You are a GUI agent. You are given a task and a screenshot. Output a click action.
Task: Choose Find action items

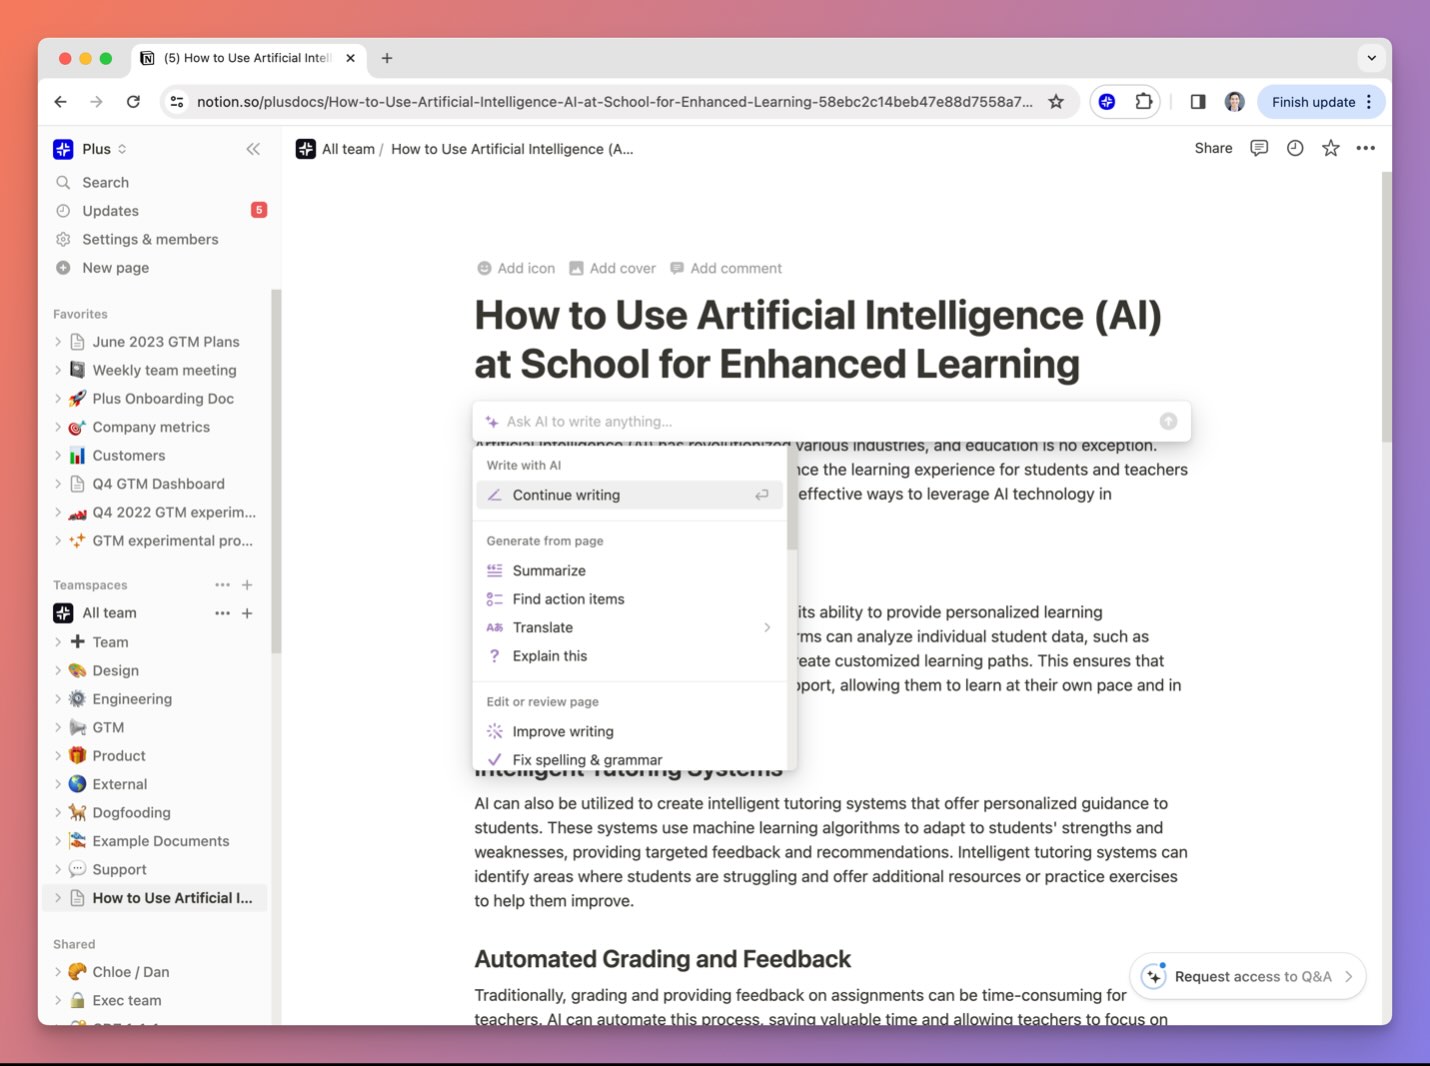point(628,599)
